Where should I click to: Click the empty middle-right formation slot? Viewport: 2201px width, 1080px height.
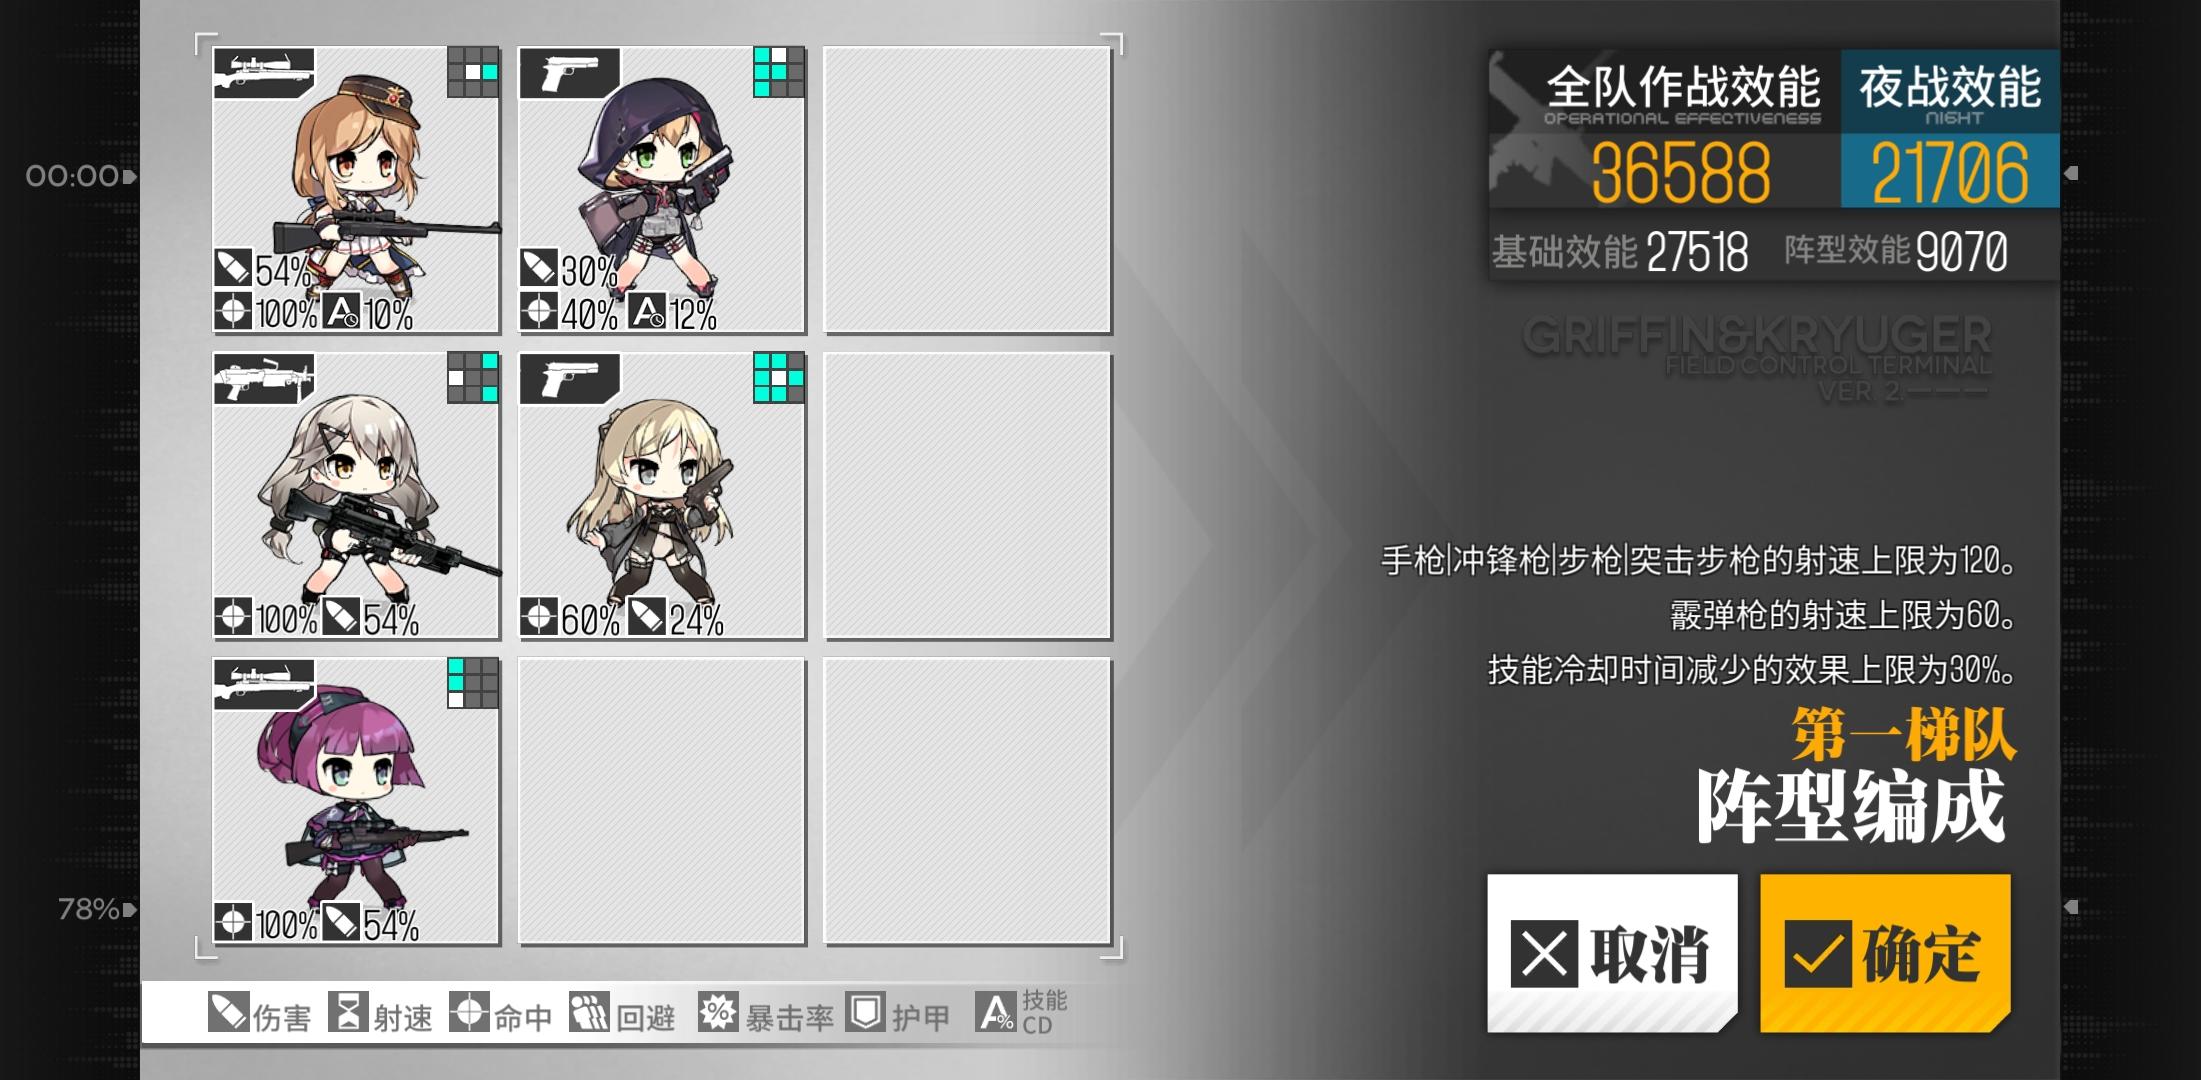[967, 495]
